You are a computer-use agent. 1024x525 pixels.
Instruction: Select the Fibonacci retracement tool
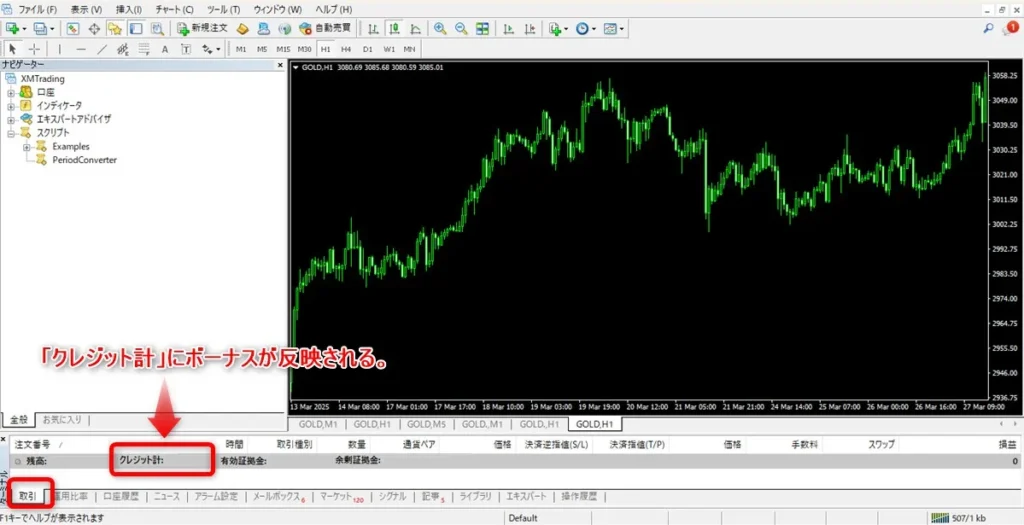point(144,49)
